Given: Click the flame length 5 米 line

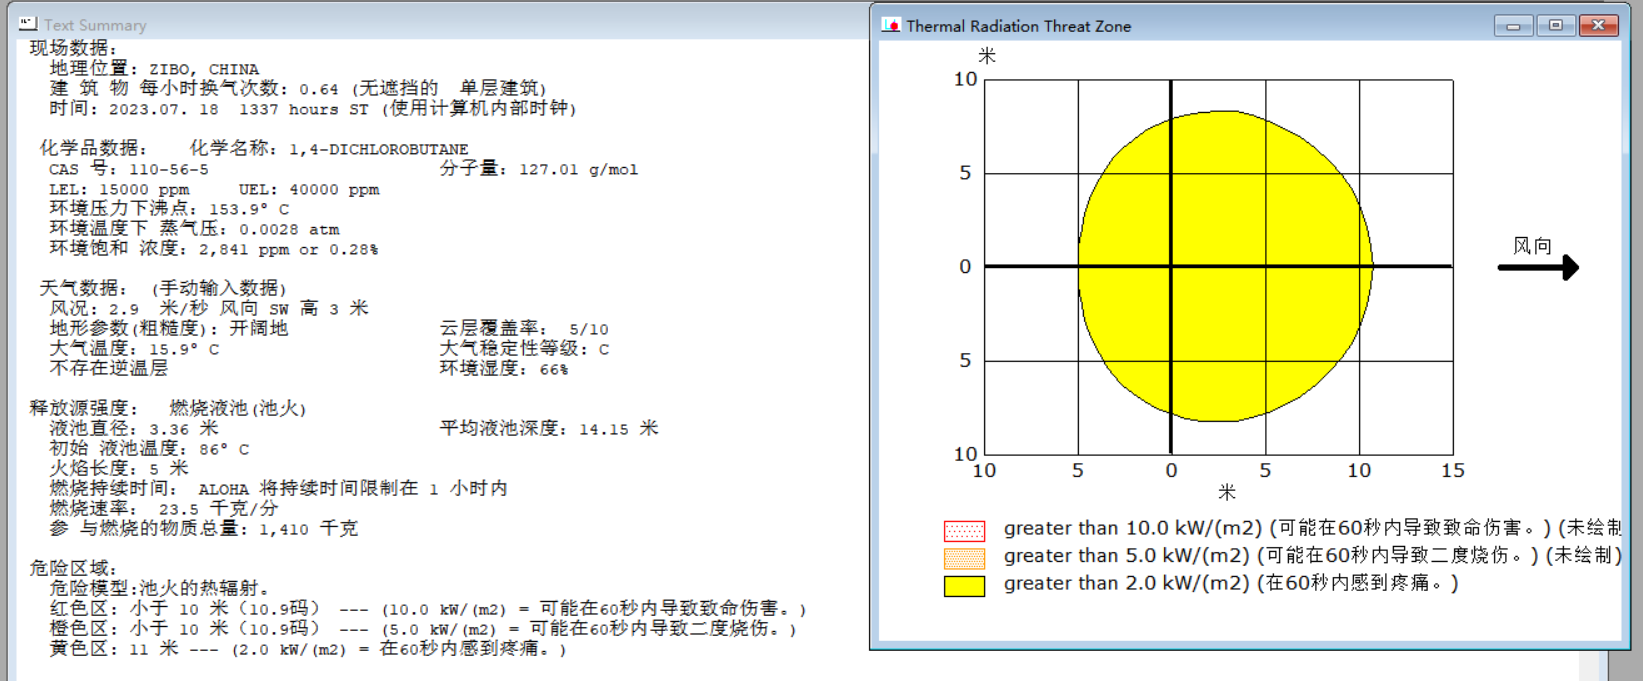Looking at the screenshot, I should 119,469.
